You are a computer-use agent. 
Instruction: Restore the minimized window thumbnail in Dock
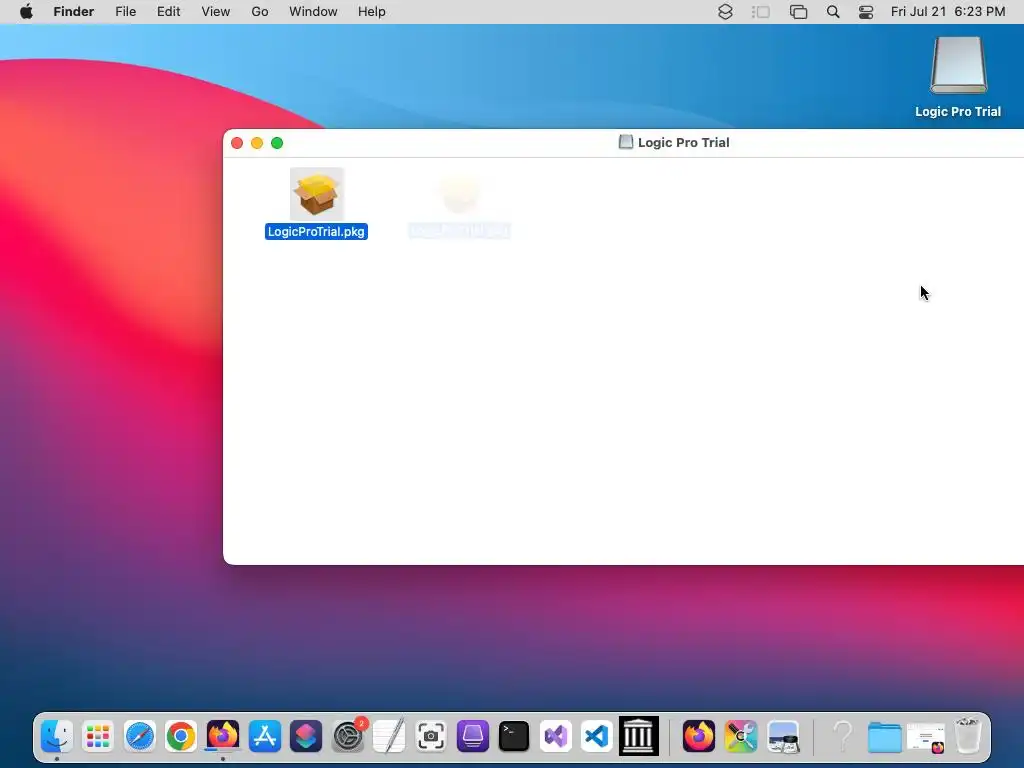(x=926, y=738)
